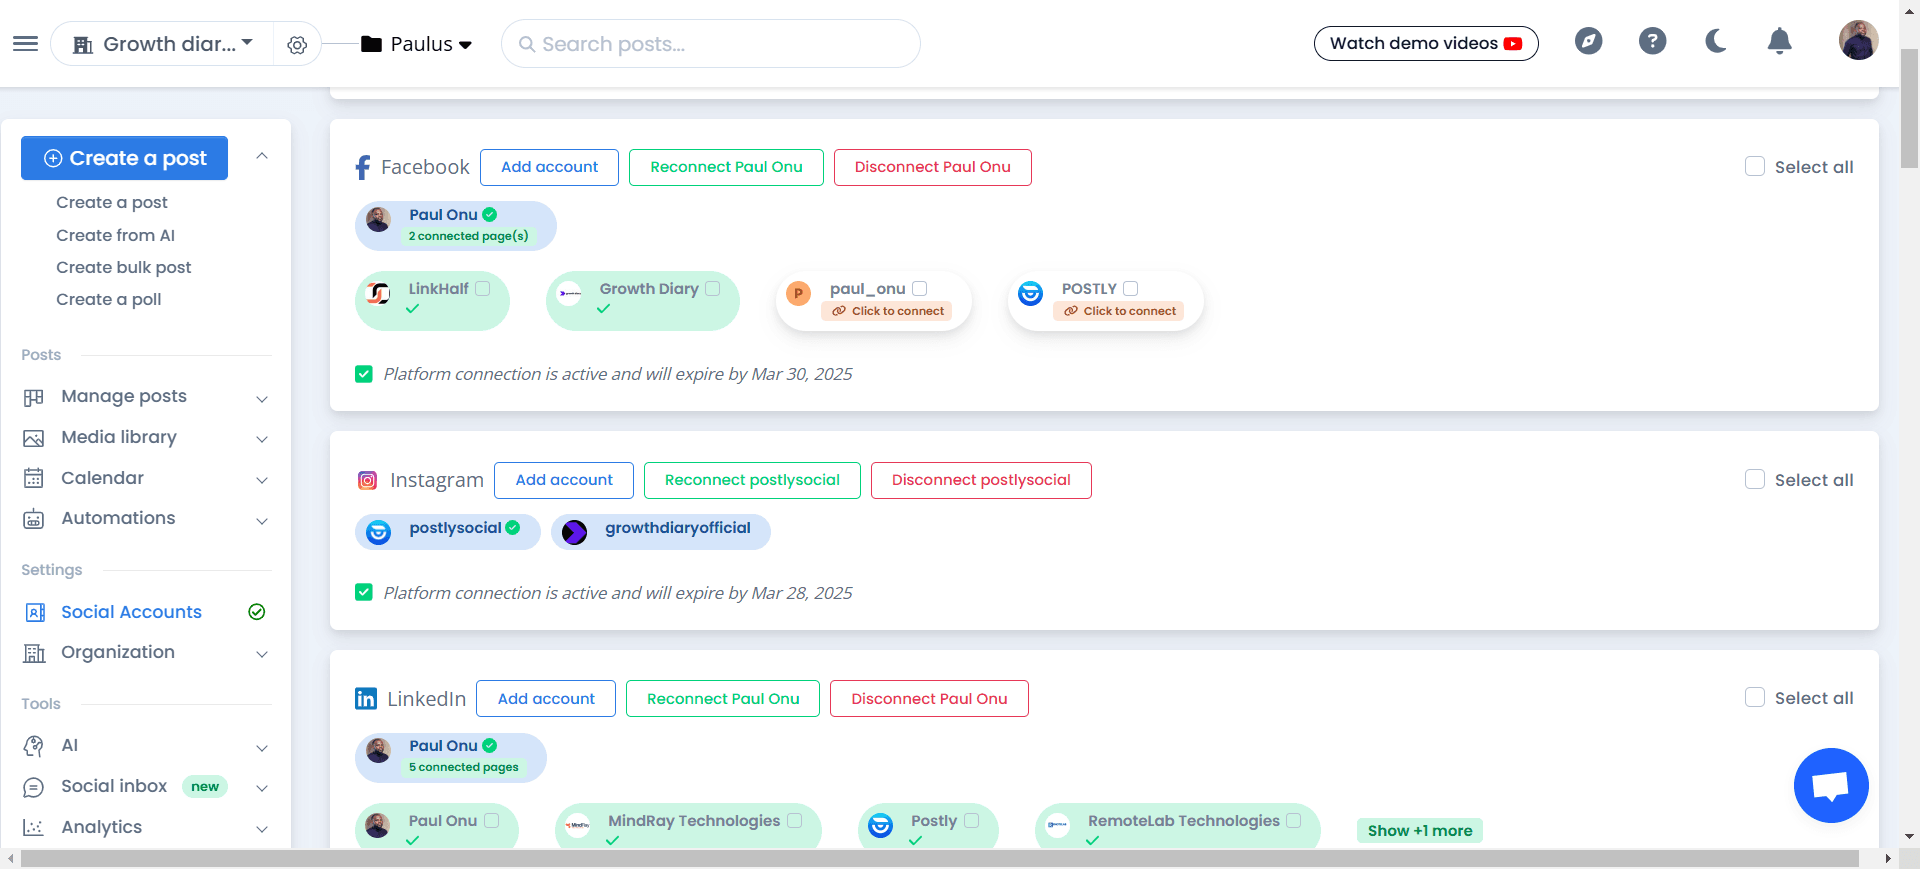Focus the Search posts input field
The width and height of the screenshot is (1920, 869).
tap(710, 44)
